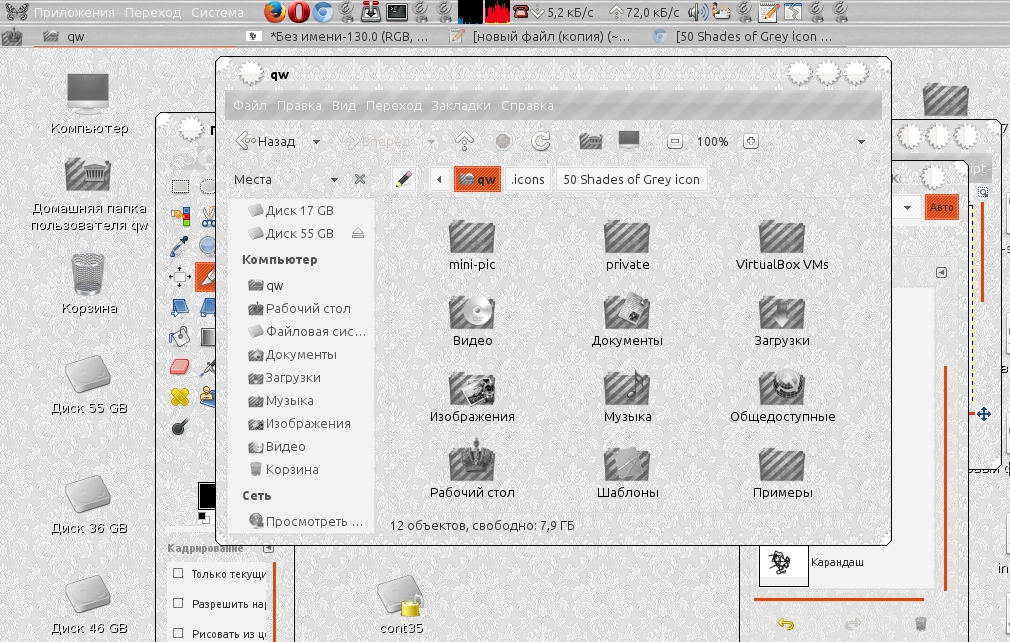Switch to the *Без имени-130.0 taskbar window
This screenshot has width=1010, height=642.
click(x=339, y=37)
